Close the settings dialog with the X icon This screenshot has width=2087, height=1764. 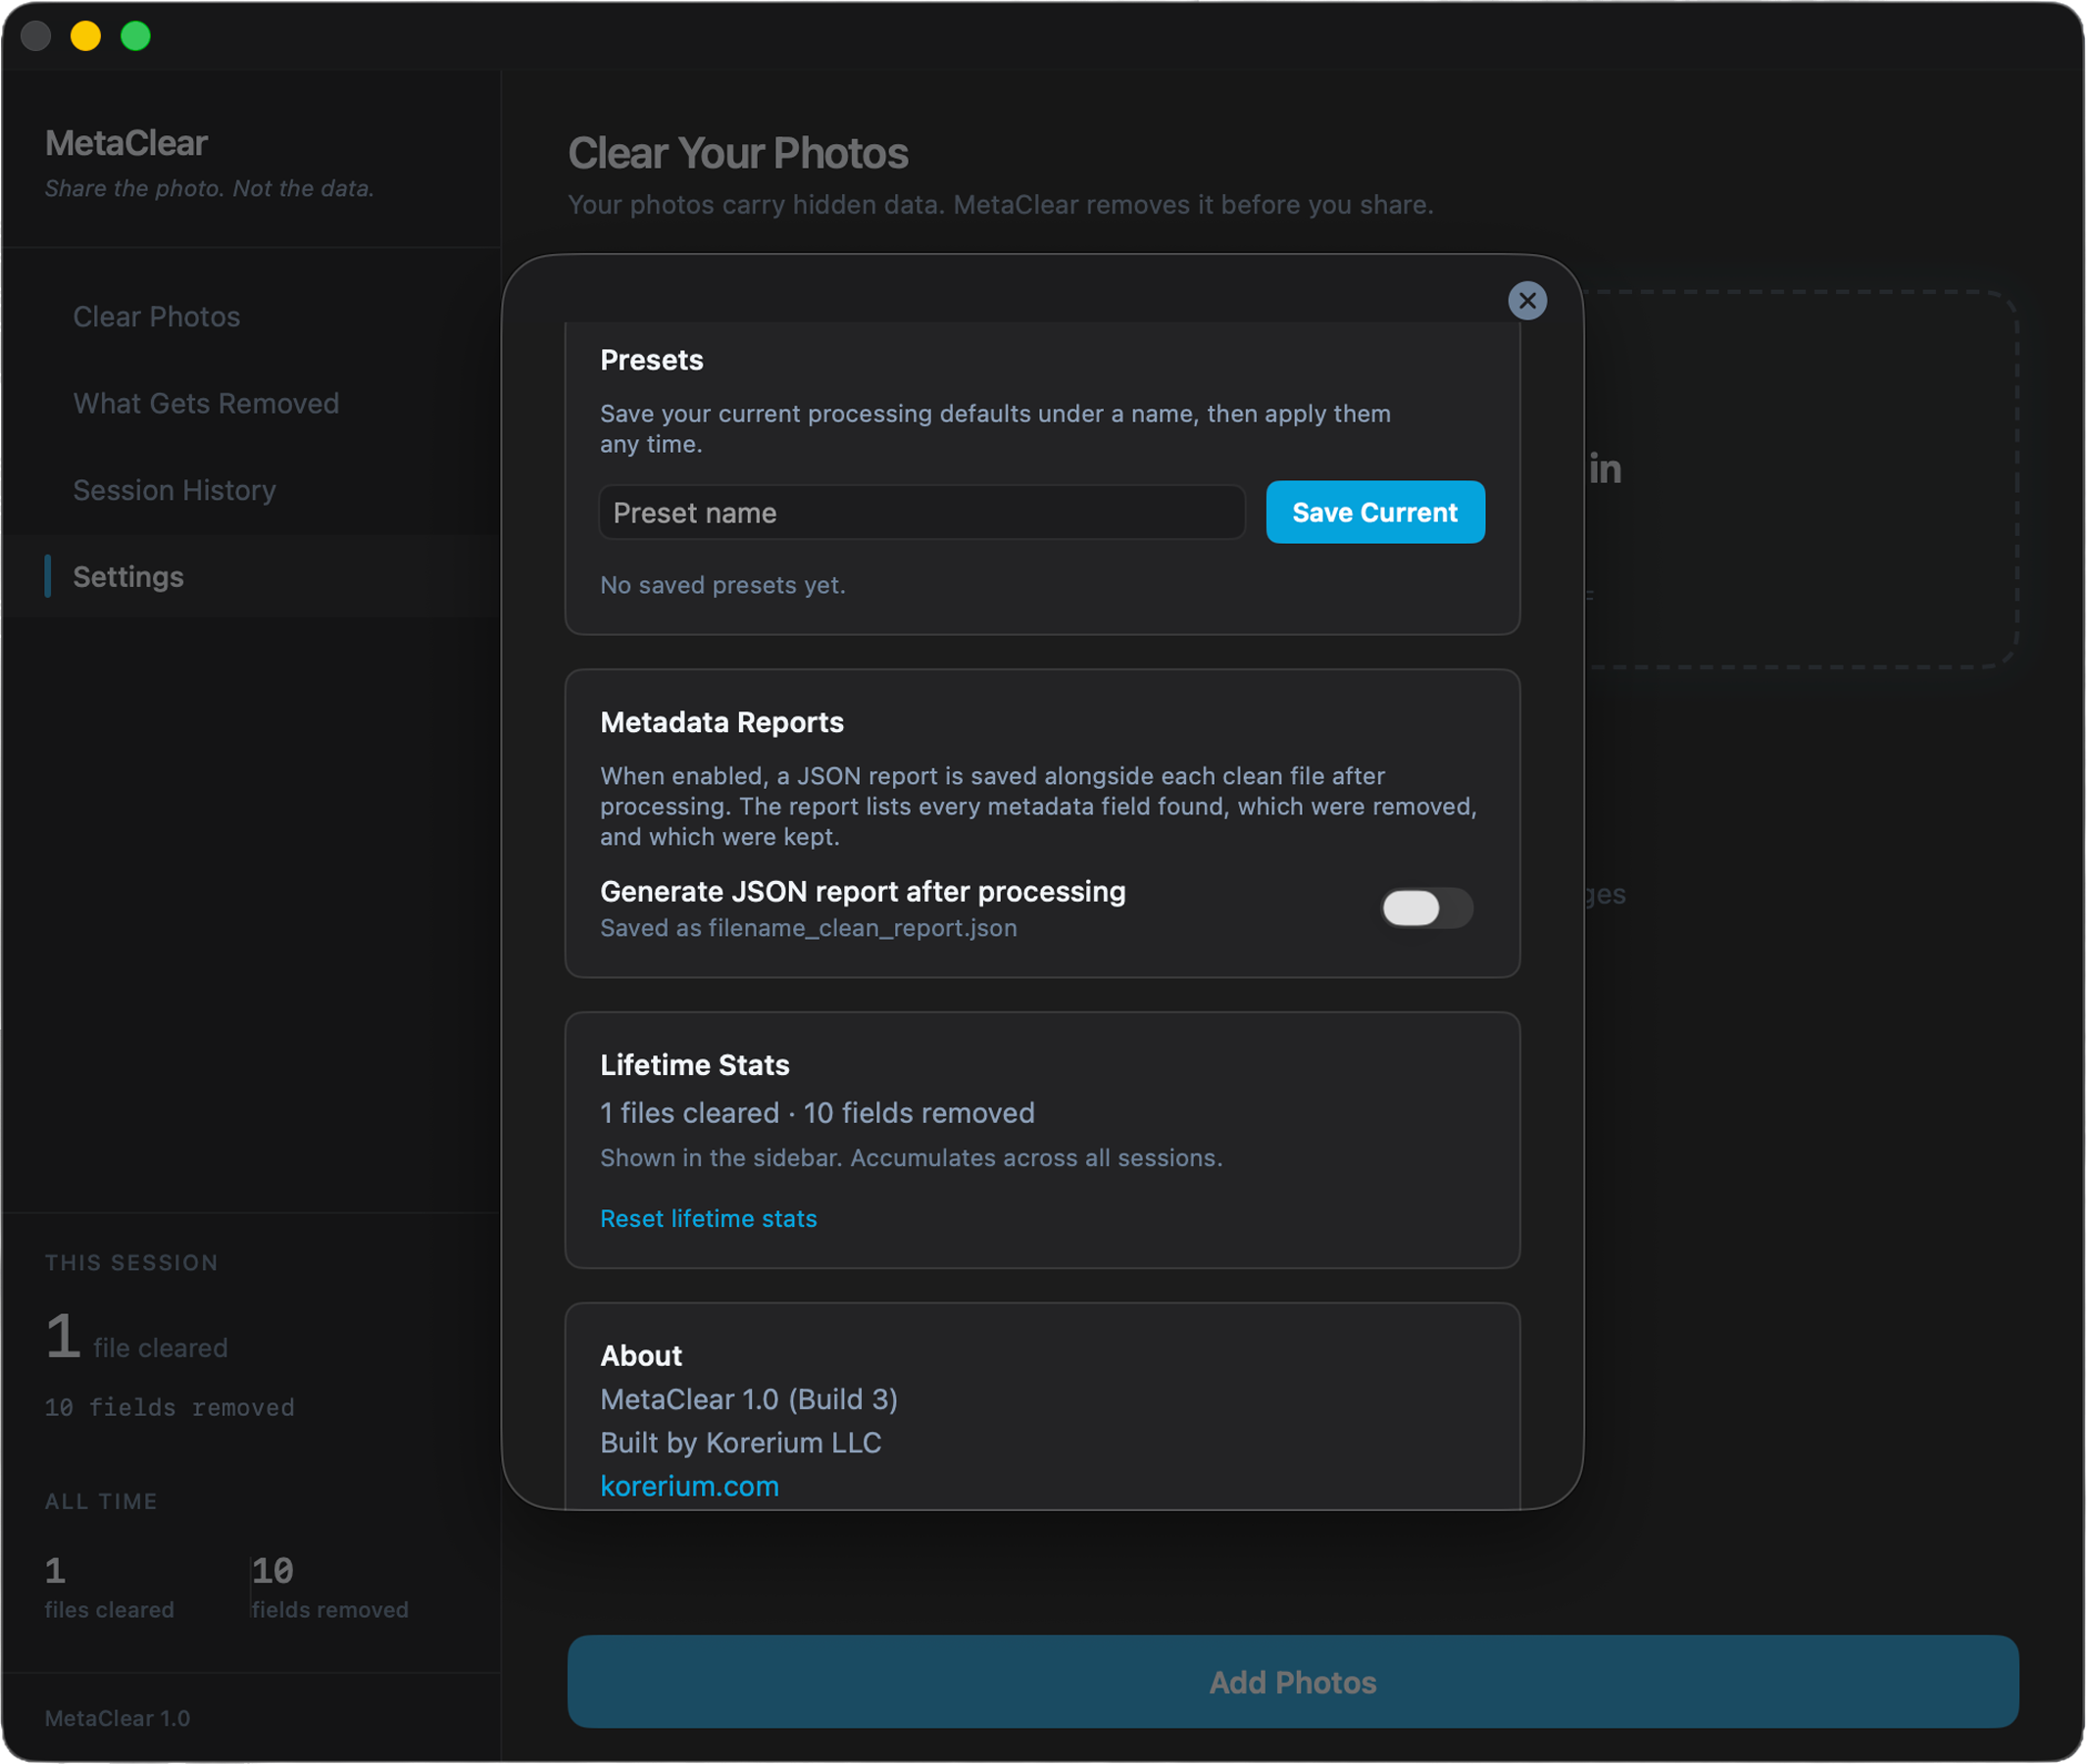(1527, 300)
